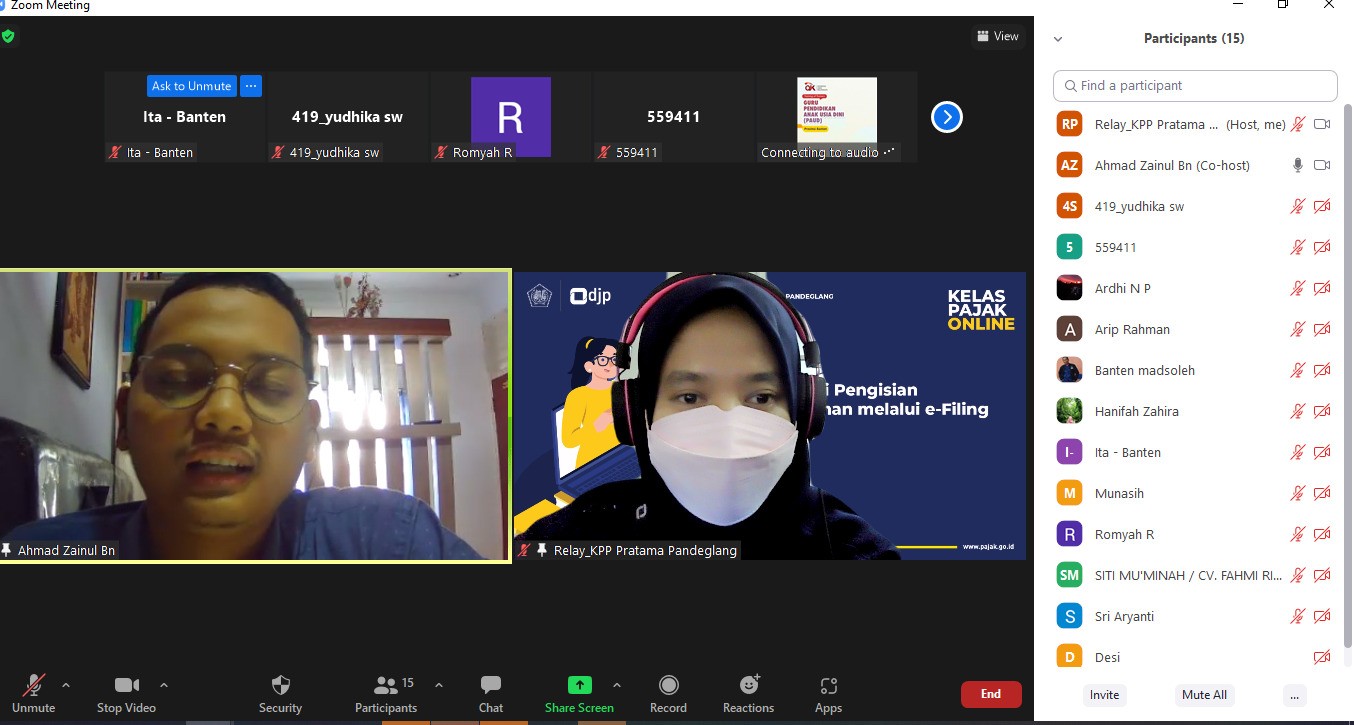The image size is (1354, 725).
Task: Click the red End meeting button
Action: click(x=990, y=694)
